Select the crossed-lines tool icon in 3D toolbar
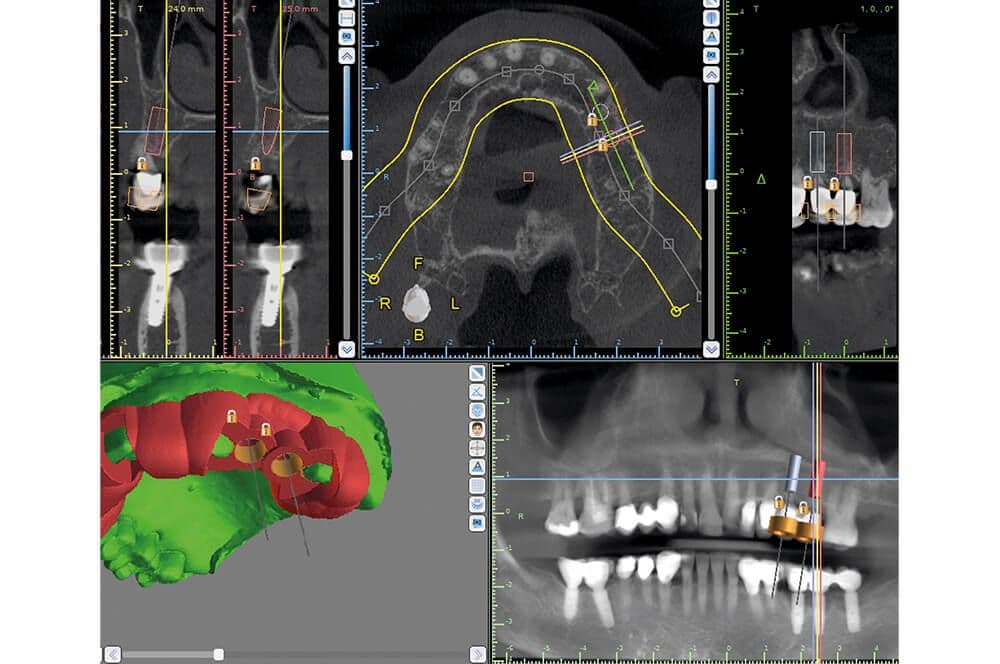Viewport: 1000px width, 664px height. coord(477,392)
